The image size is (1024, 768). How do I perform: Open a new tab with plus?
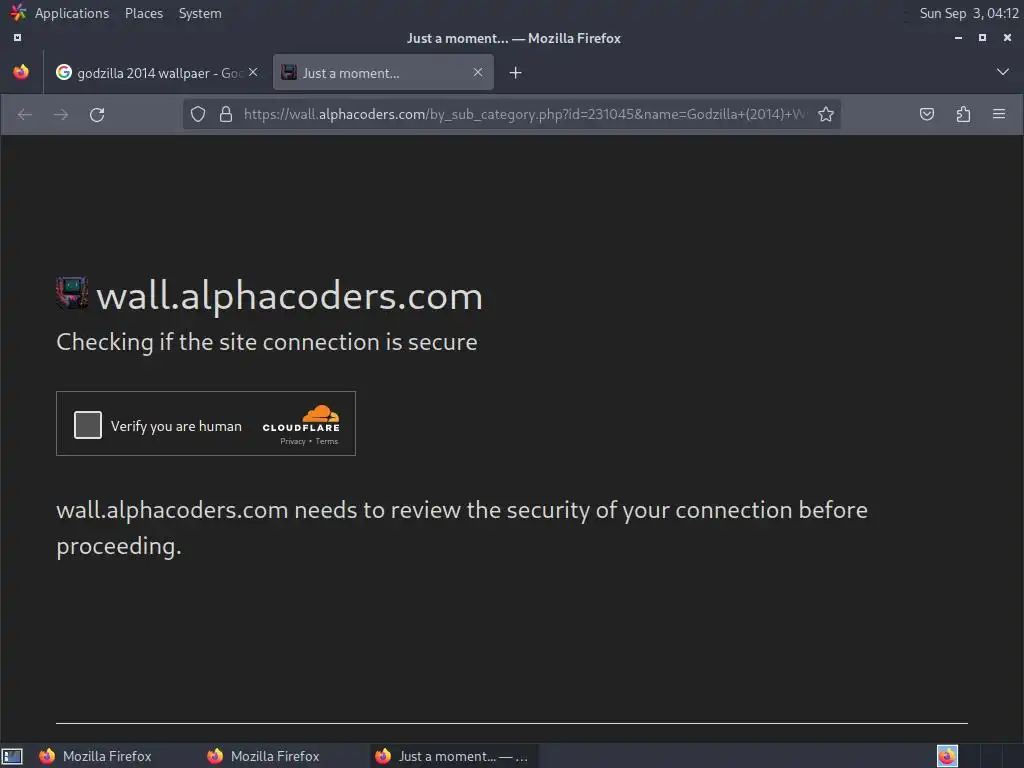tap(515, 72)
